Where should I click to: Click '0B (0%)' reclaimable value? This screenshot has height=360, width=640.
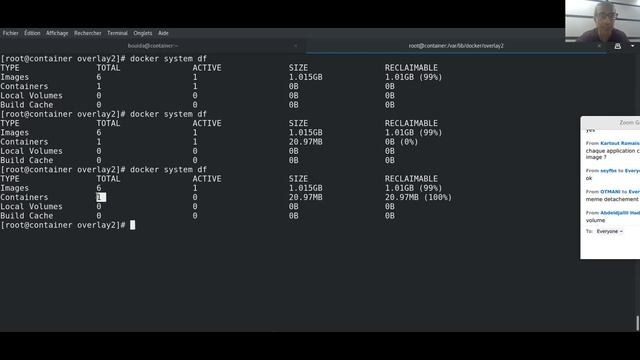pyautogui.click(x=402, y=142)
